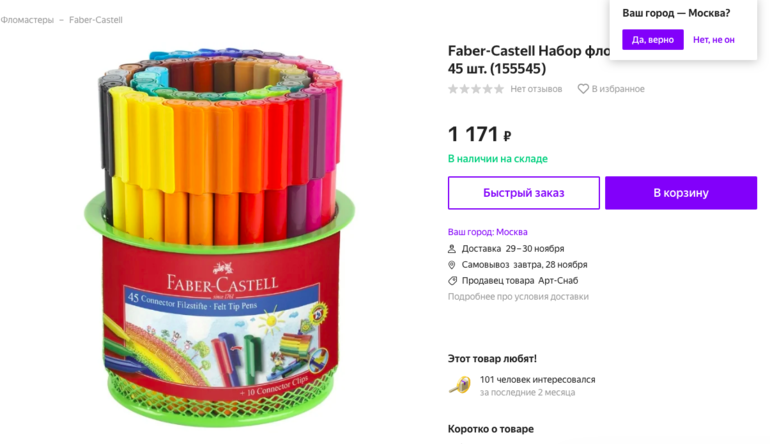Click the first rating star
This screenshot has width=770, height=444.
click(453, 89)
